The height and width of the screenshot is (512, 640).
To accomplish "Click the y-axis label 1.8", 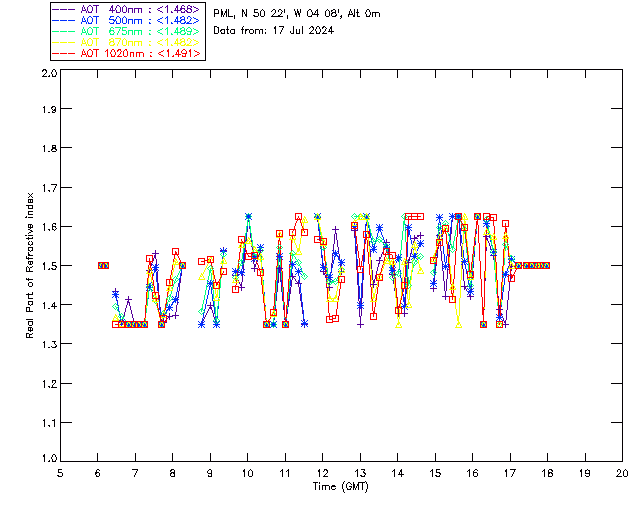I will click(x=49, y=148).
